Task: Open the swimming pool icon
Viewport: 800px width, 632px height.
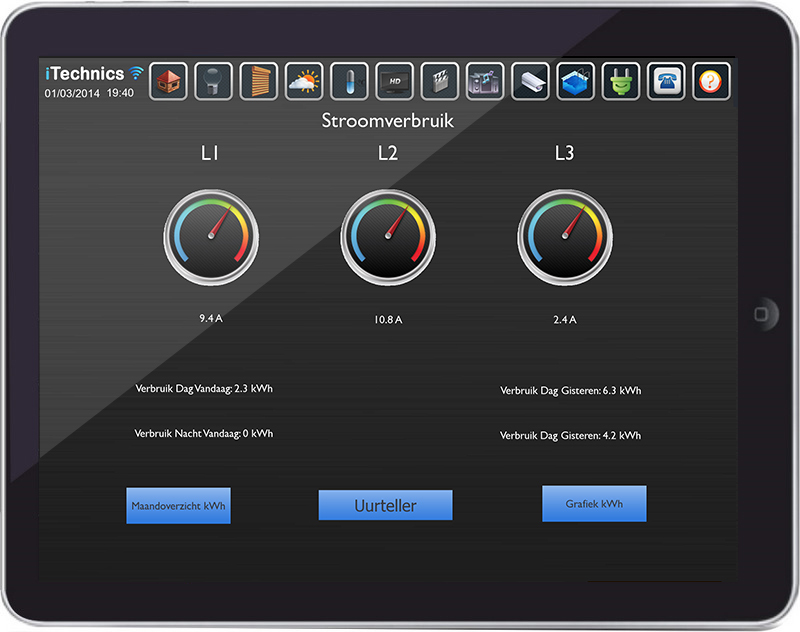Action: point(575,81)
